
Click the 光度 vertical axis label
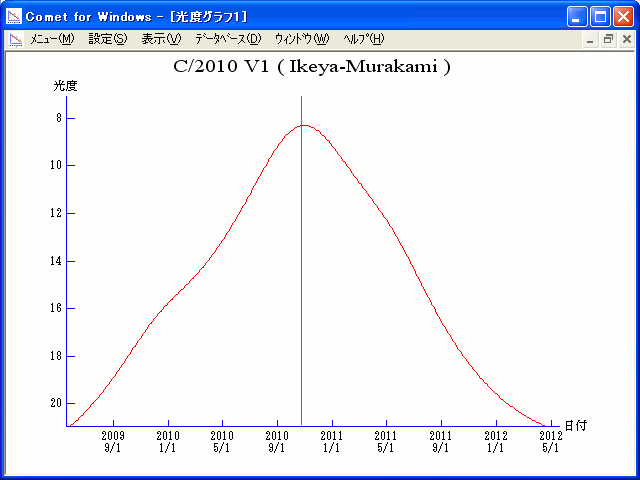pyautogui.click(x=65, y=86)
